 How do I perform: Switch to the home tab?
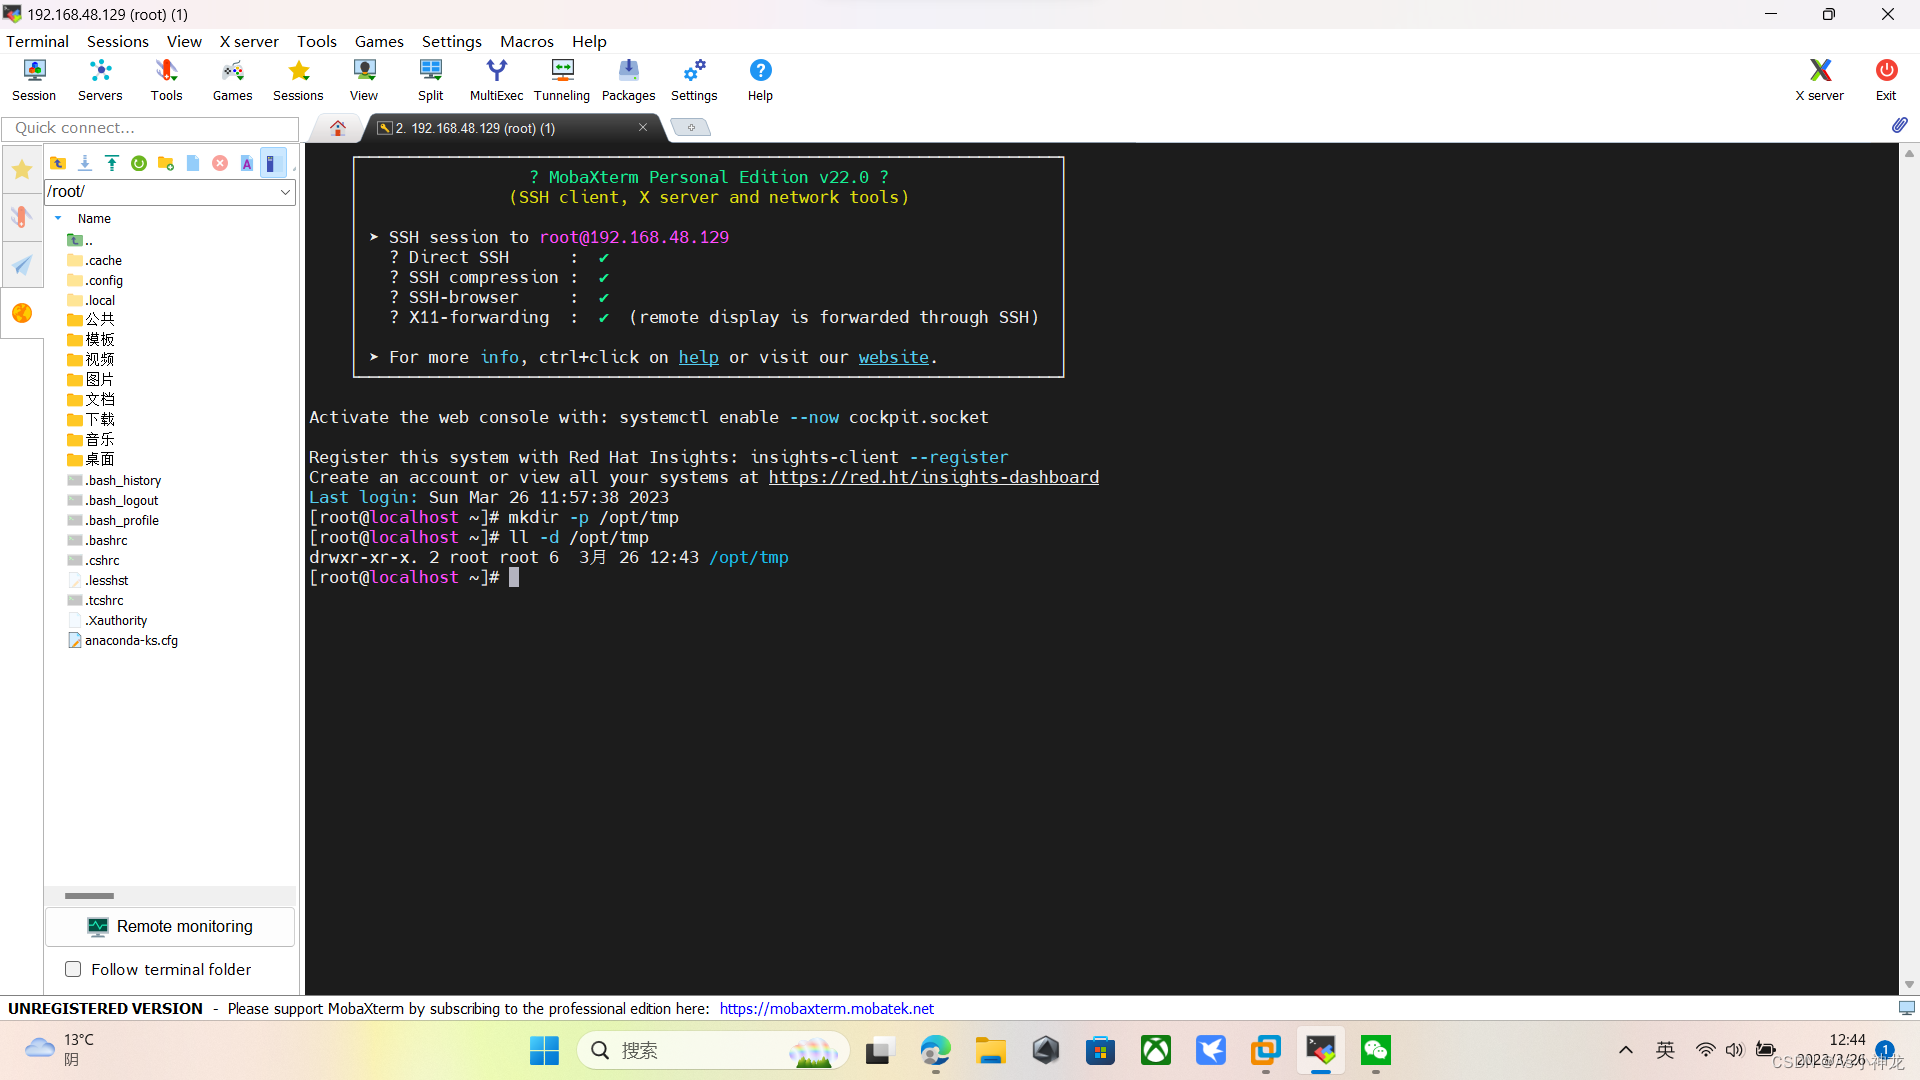click(337, 128)
